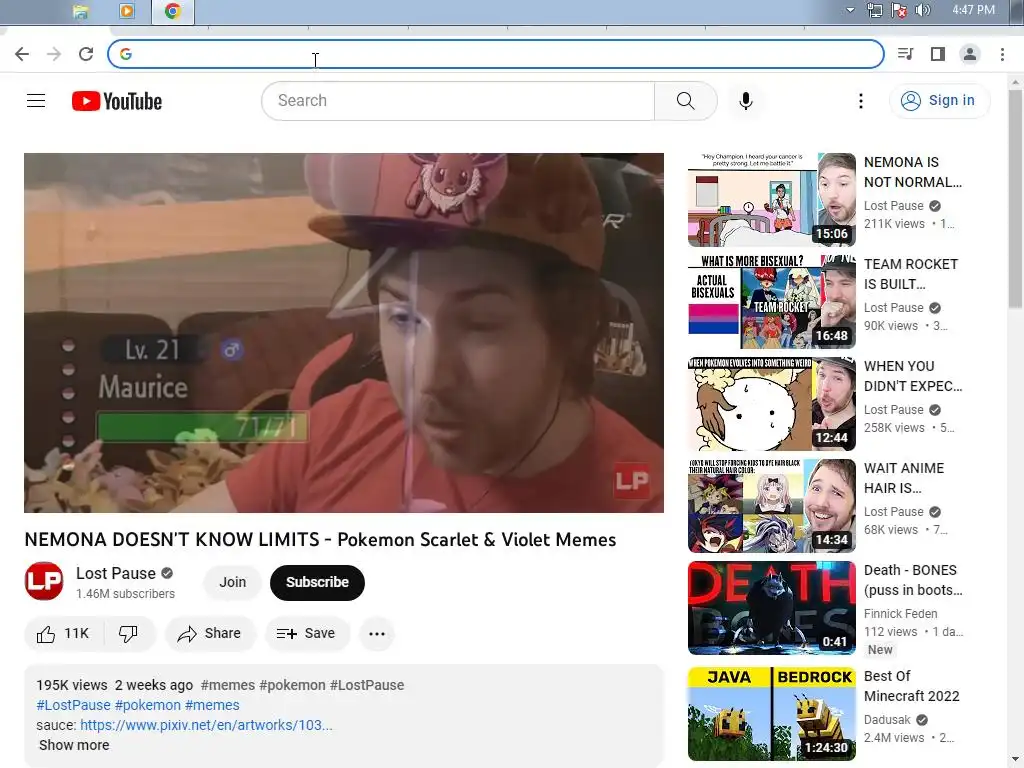This screenshot has height=768, width=1024.
Task: Reload the page with the refresh icon
Action: coord(86,54)
